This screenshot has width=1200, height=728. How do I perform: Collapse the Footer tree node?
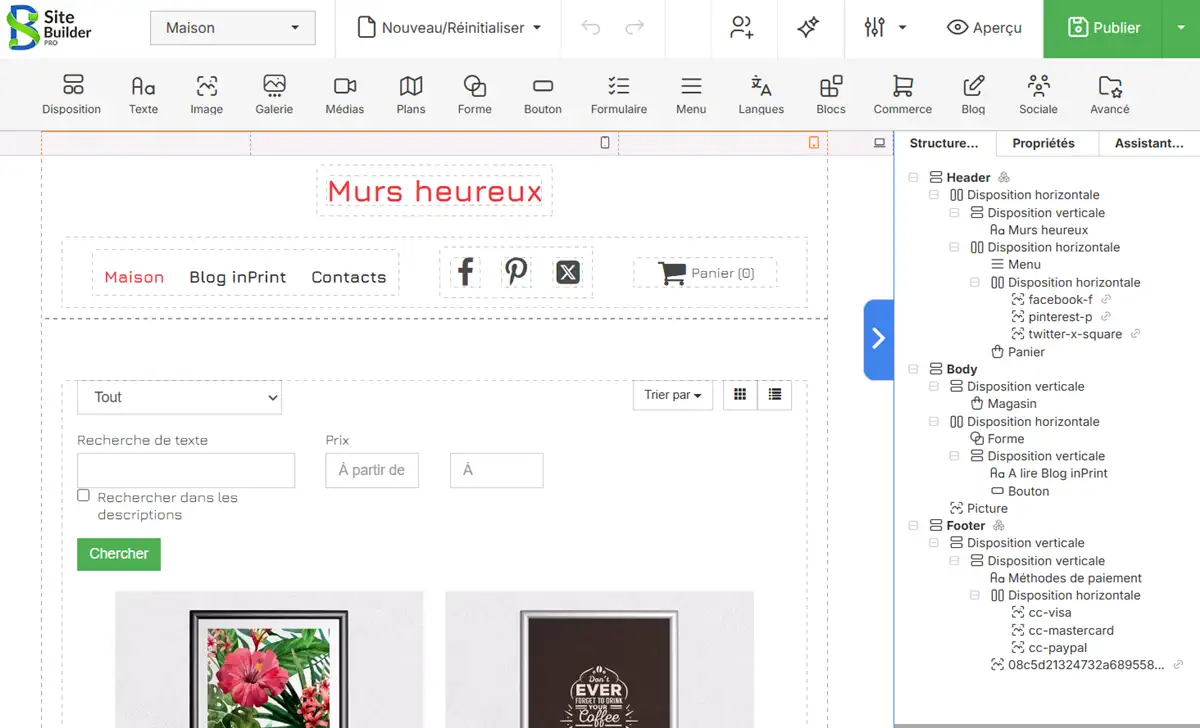coord(913,525)
